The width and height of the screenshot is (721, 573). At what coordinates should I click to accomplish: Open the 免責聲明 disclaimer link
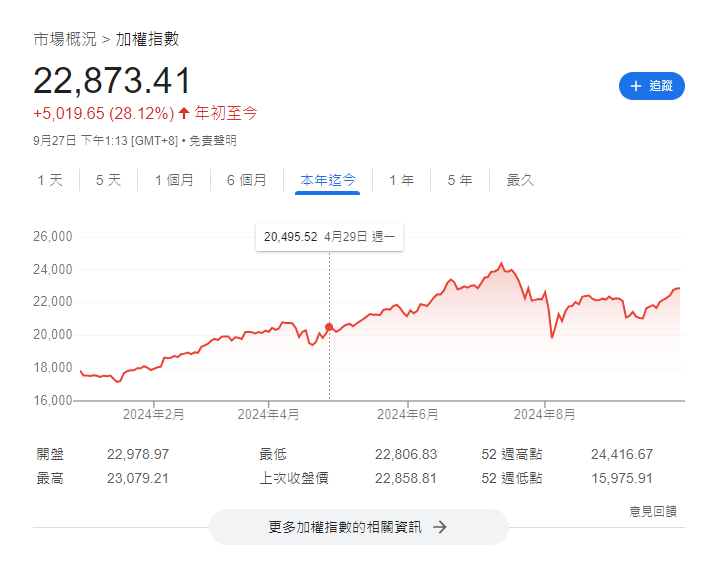pos(213,141)
